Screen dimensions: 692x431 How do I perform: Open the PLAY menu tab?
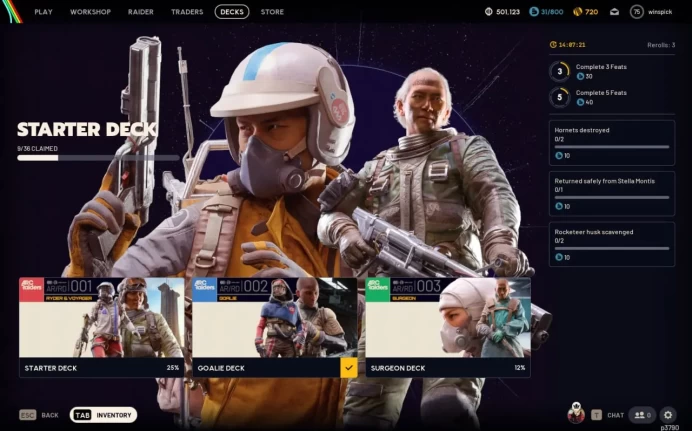43,12
